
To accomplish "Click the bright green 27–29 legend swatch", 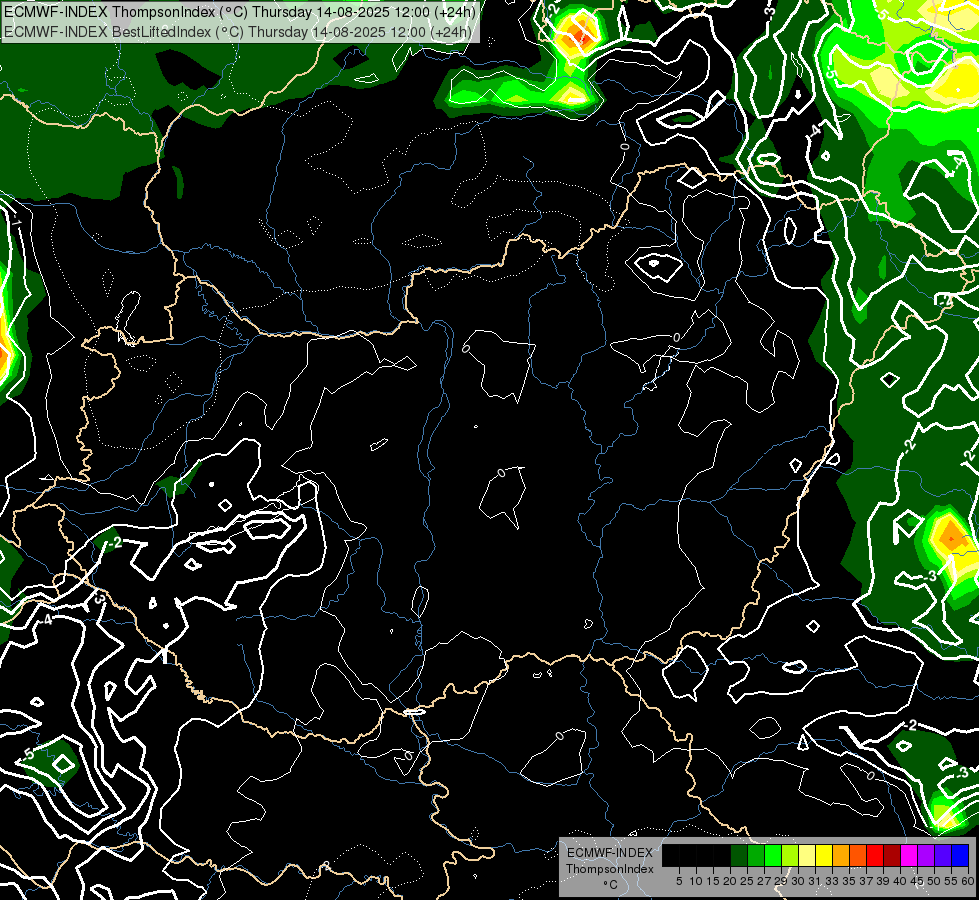I will pos(773,855).
